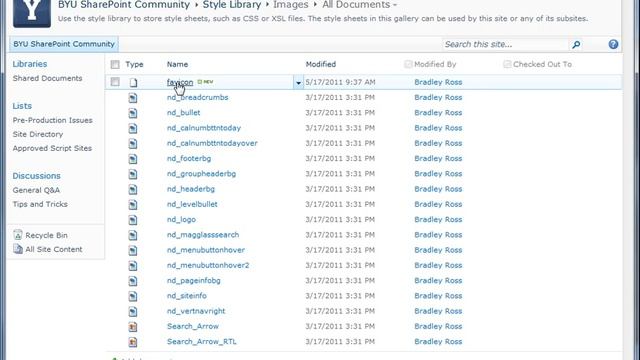Open the nd_vertnavright file link

pyautogui.click(x=196, y=311)
